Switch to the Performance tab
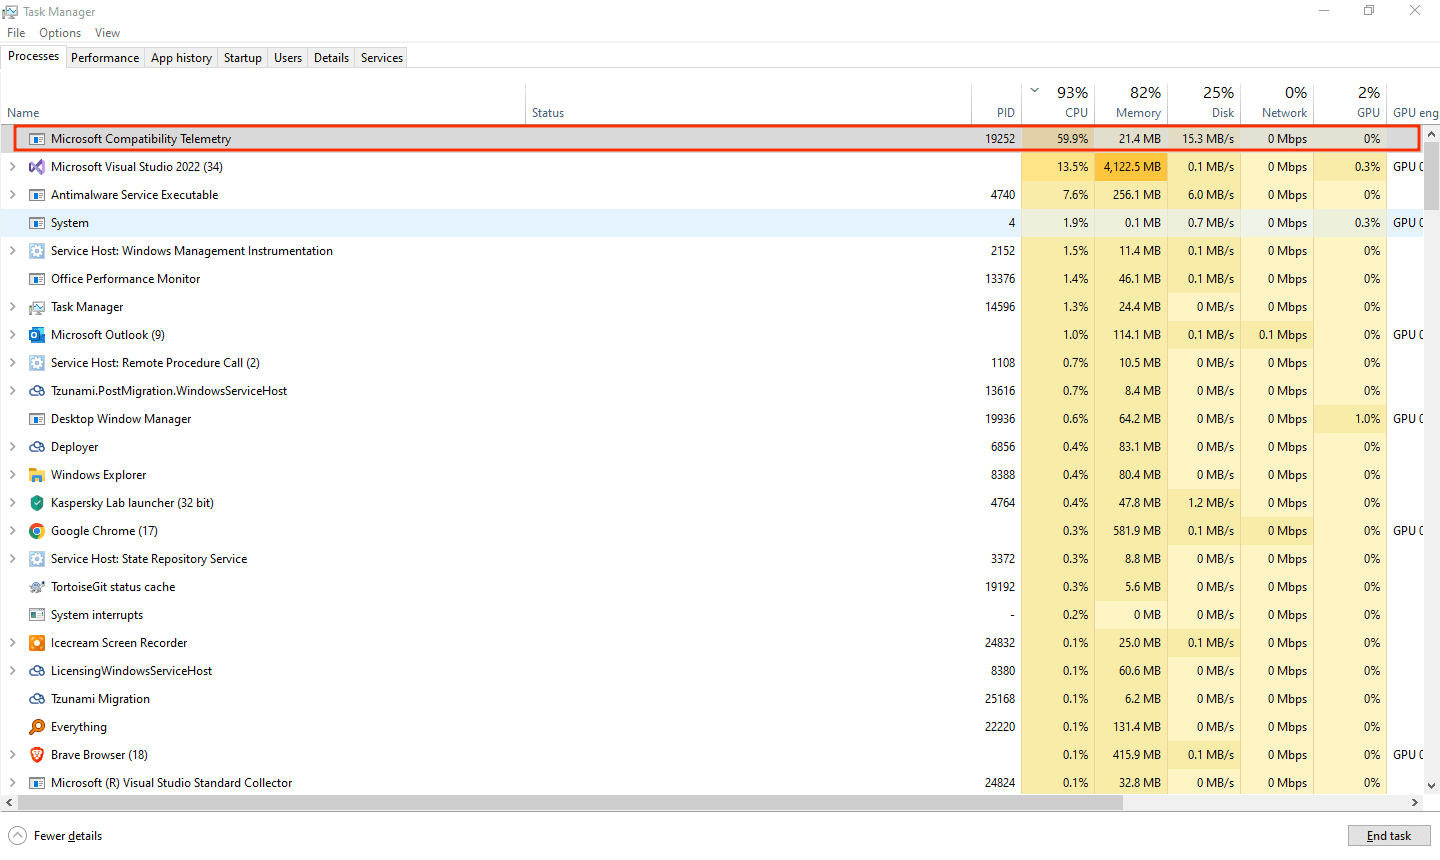The image size is (1440, 860). point(105,58)
